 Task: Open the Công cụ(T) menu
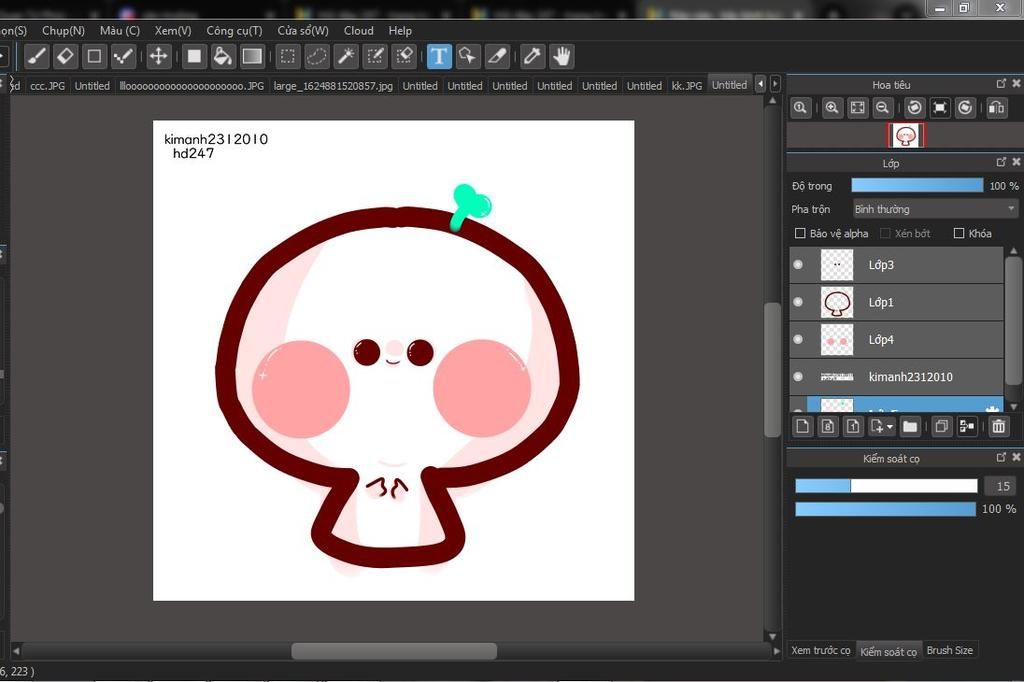tap(234, 31)
